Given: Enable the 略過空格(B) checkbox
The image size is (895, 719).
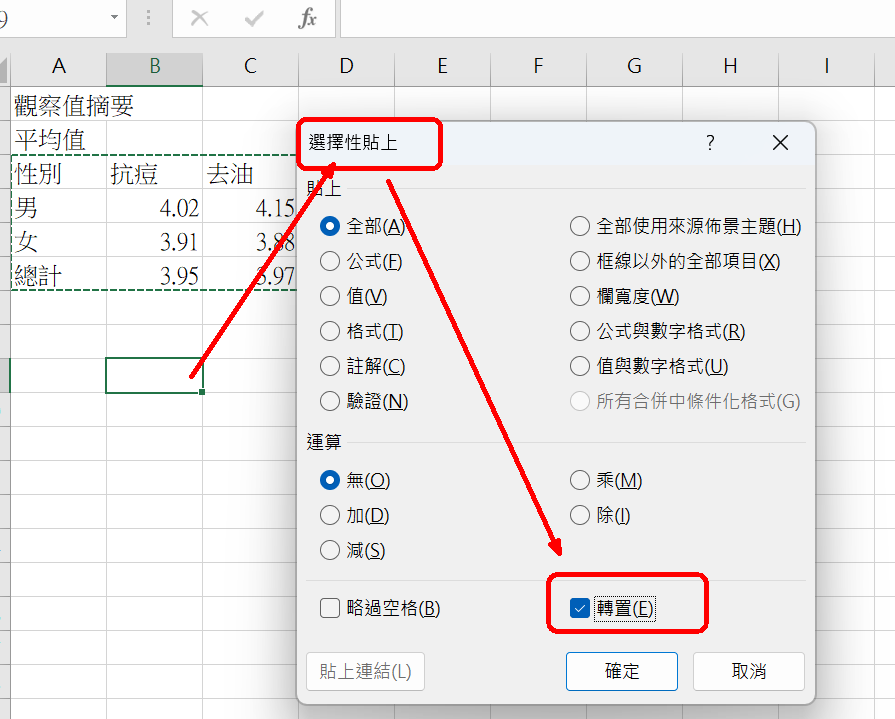Looking at the screenshot, I should (330, 608).
